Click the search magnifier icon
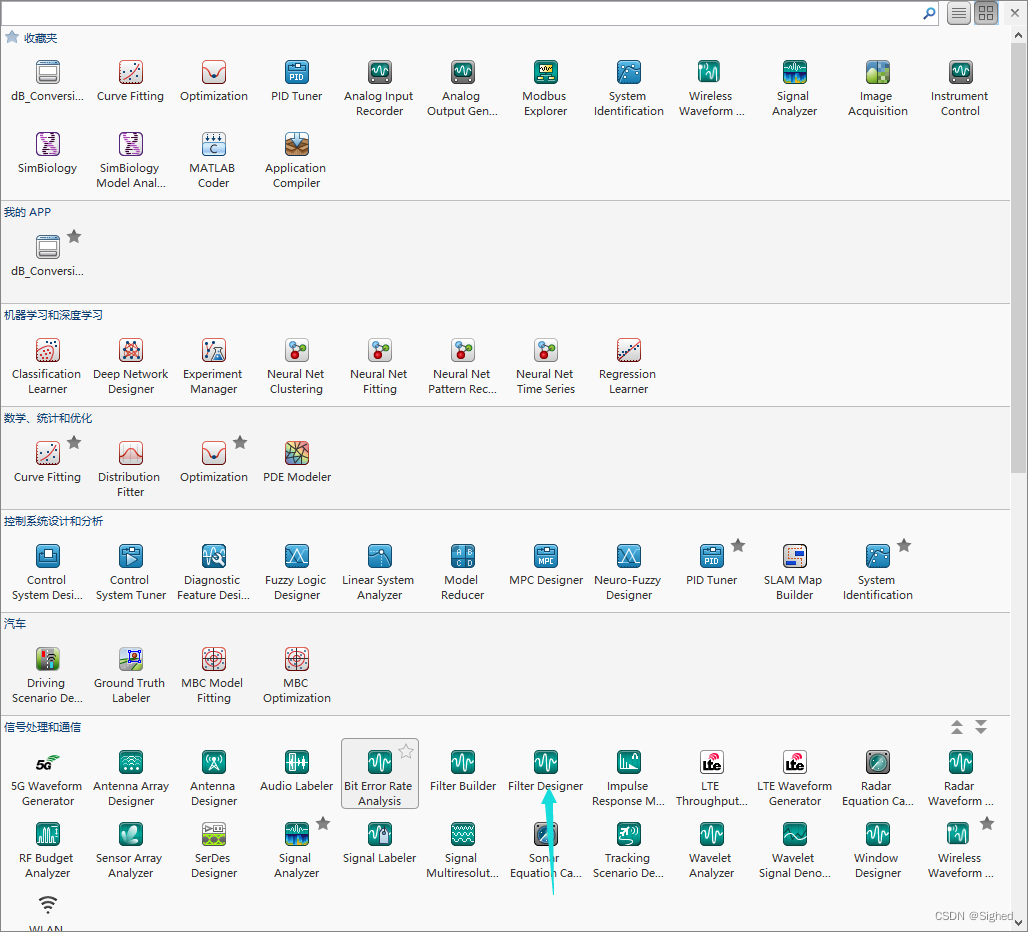 929,13
